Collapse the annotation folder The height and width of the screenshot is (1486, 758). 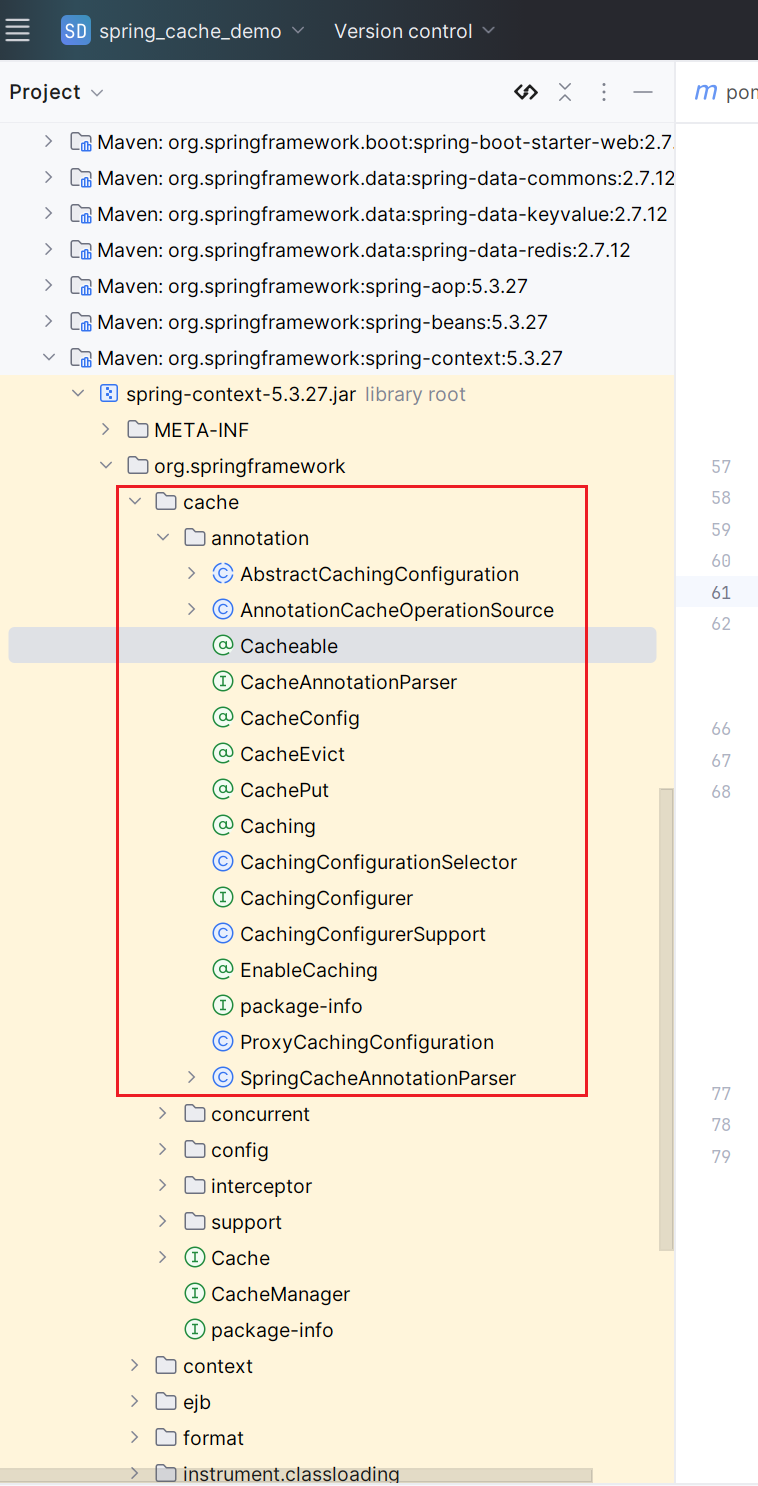click(163, 538)
